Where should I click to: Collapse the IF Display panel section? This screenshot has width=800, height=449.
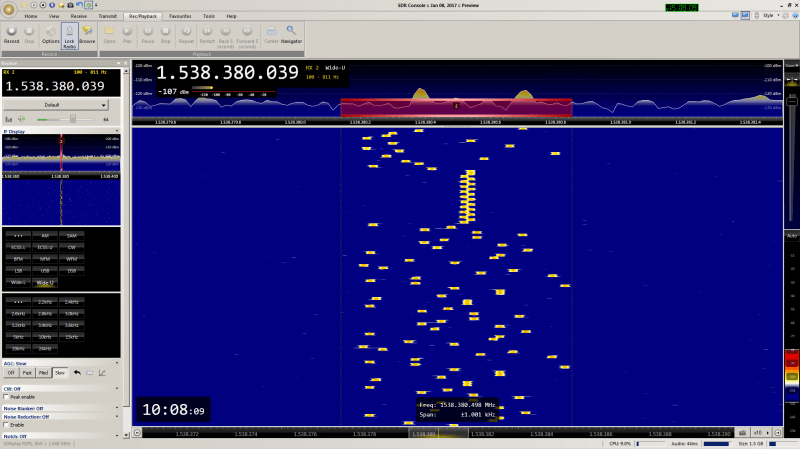pyautogui.click(x=117, y=131)
